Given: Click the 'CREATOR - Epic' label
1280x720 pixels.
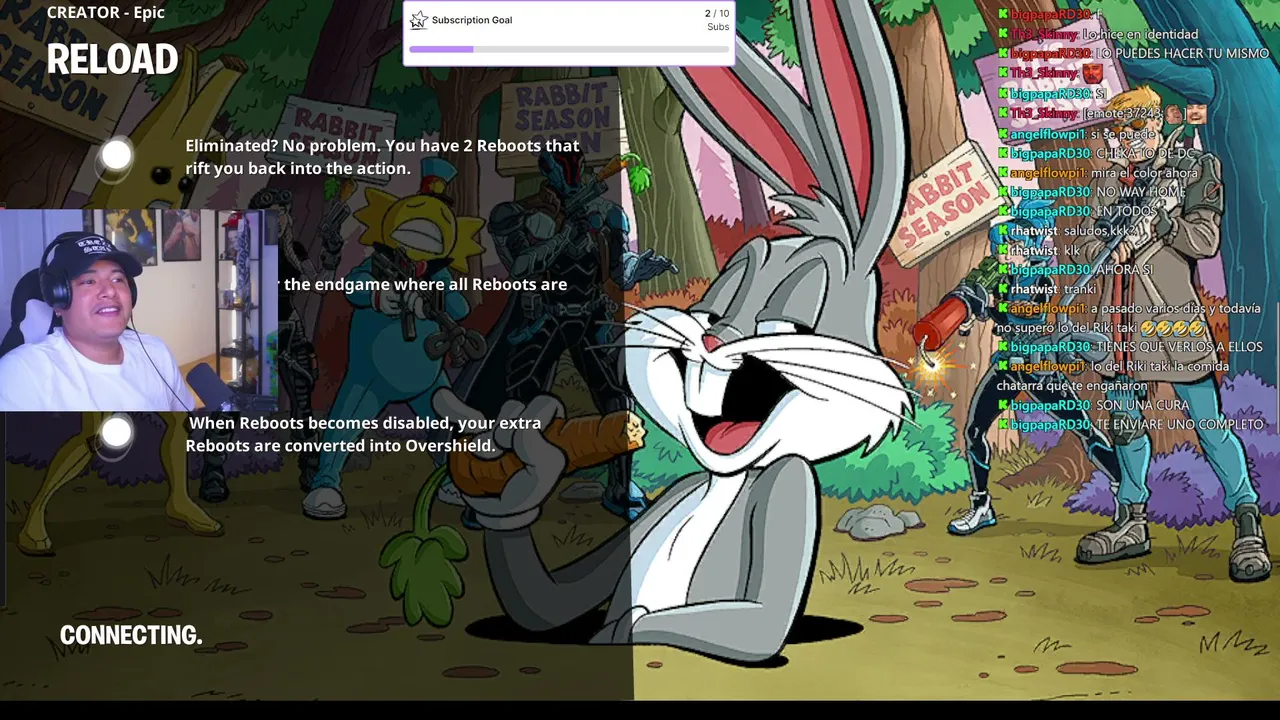Looking at the screenshot, I should click(106, 12).
